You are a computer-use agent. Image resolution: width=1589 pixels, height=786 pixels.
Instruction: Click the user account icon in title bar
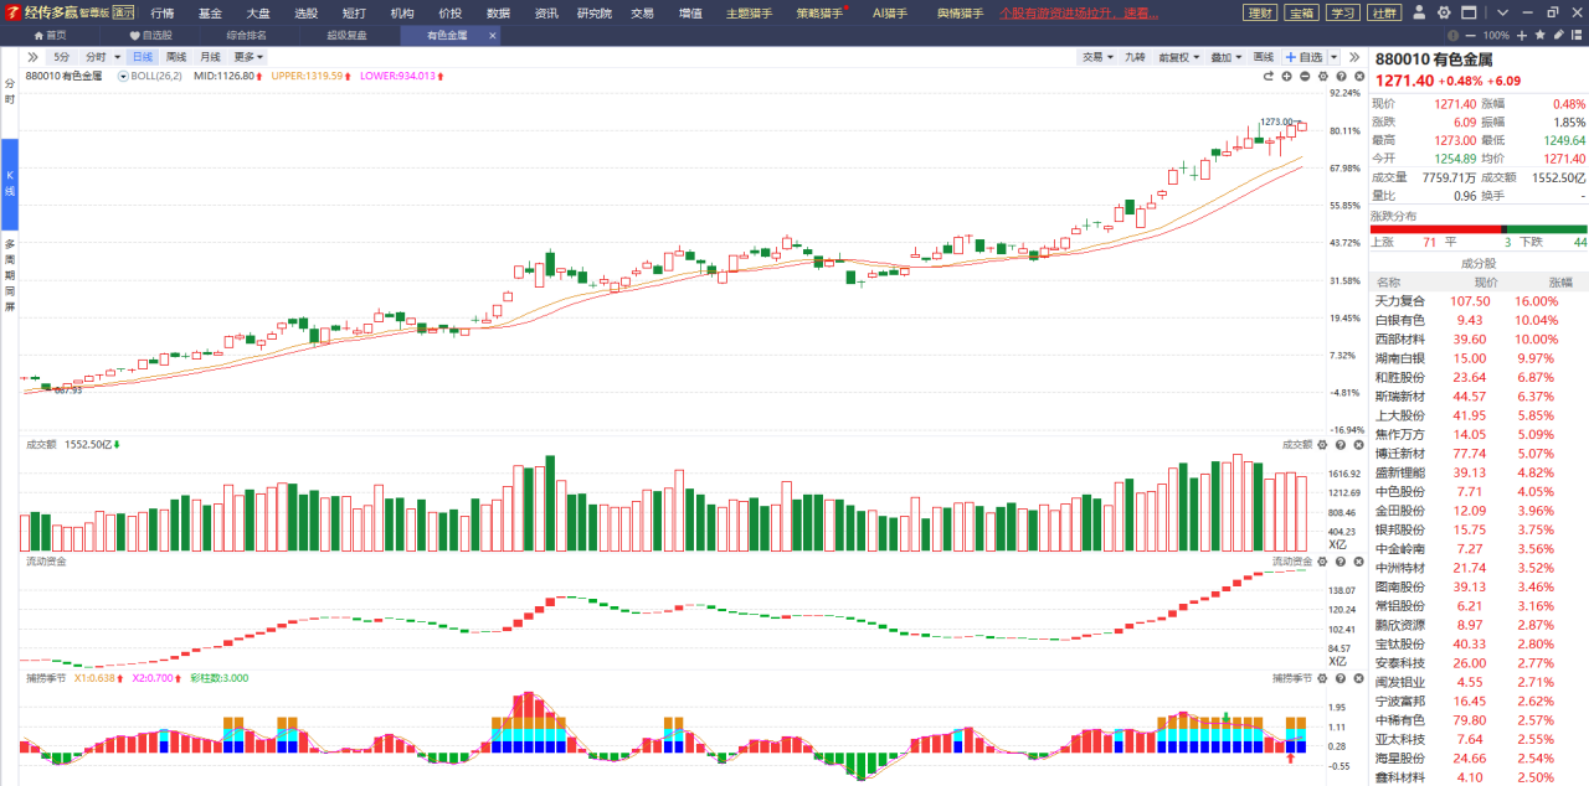(x=1418, y=13)
